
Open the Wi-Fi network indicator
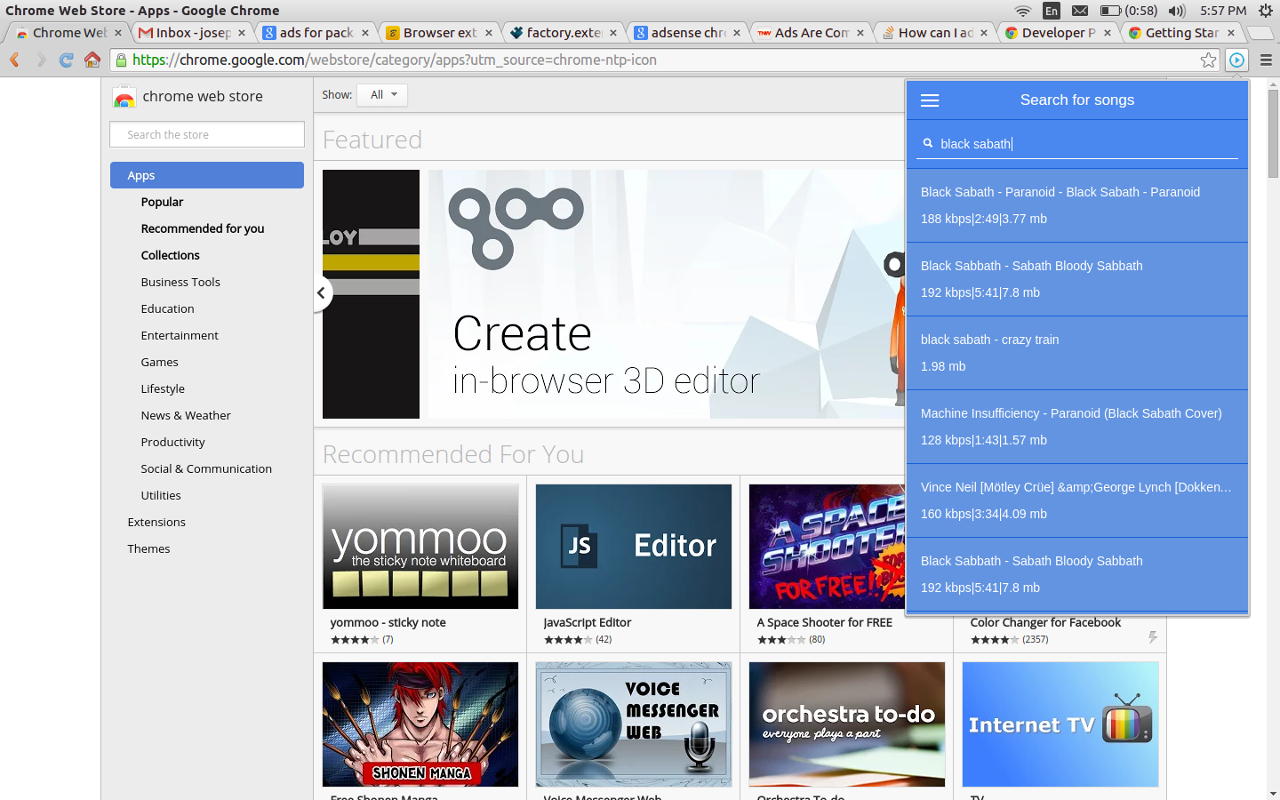[1022, 11]
